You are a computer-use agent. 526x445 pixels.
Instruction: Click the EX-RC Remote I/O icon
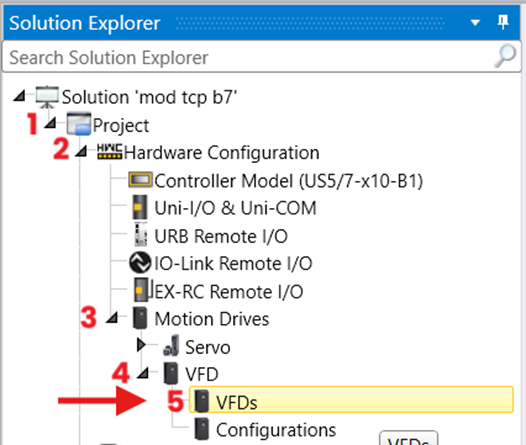141,290
